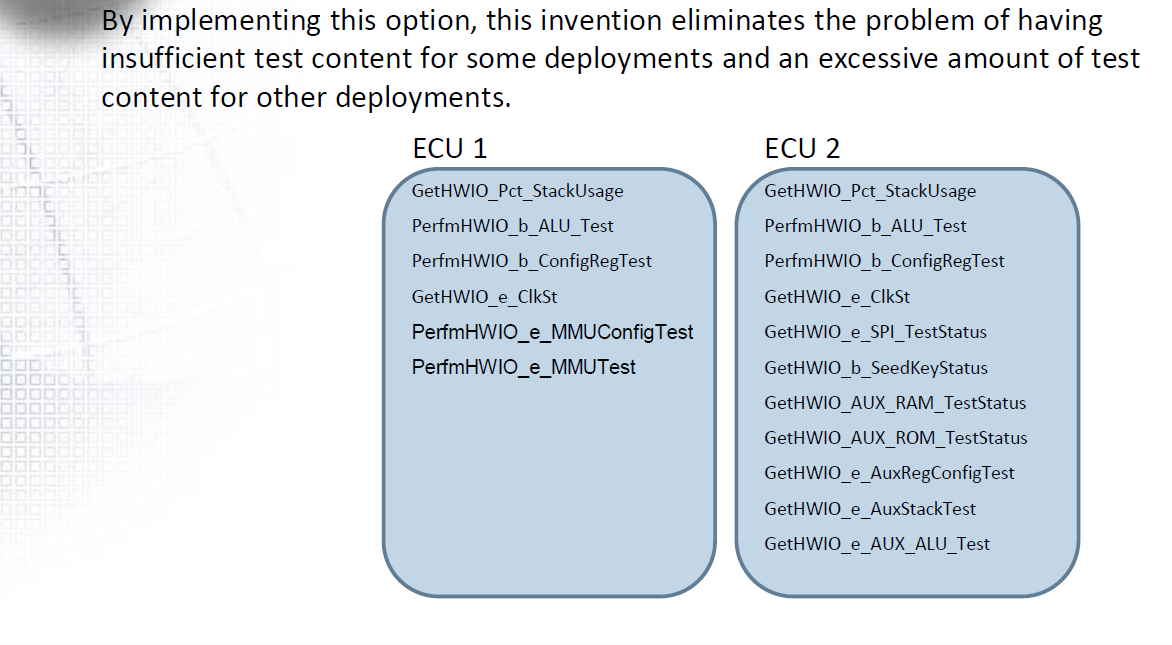Select PerfmHWIO_b_ALU_Test in ECU 1 box
The image size is (1172, 645).
(x=512, y=226)
